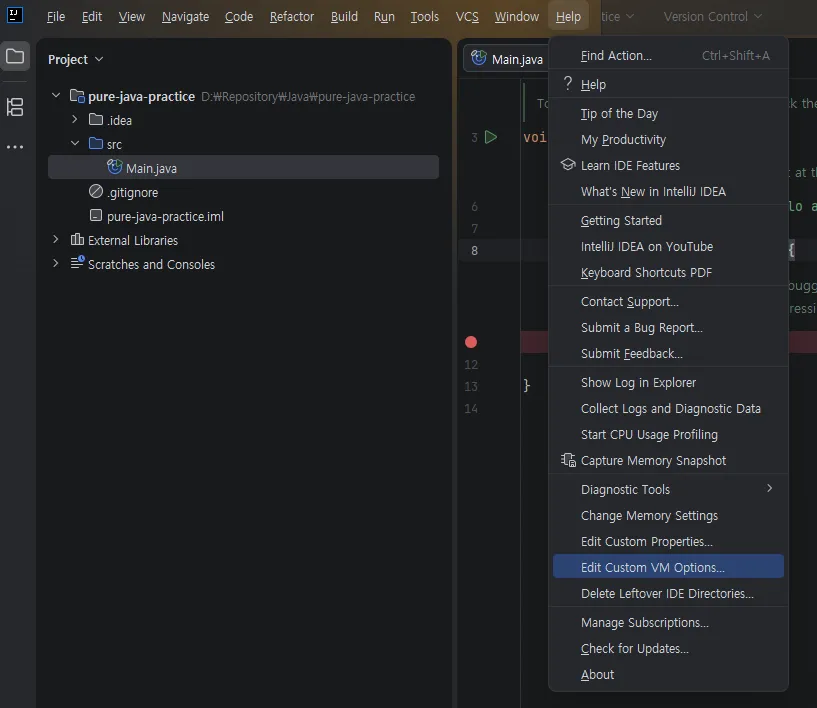Open the Run menu
This screenshot has height=708, width=817.
tap(384, 17)
